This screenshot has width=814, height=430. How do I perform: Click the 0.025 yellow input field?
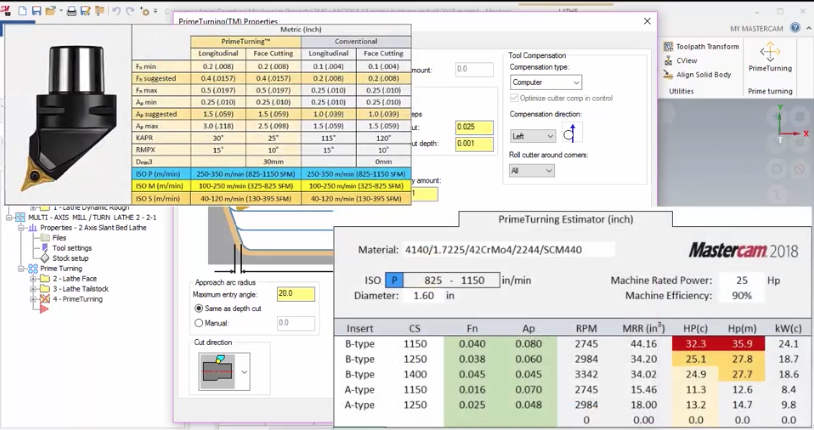[474, 128]
